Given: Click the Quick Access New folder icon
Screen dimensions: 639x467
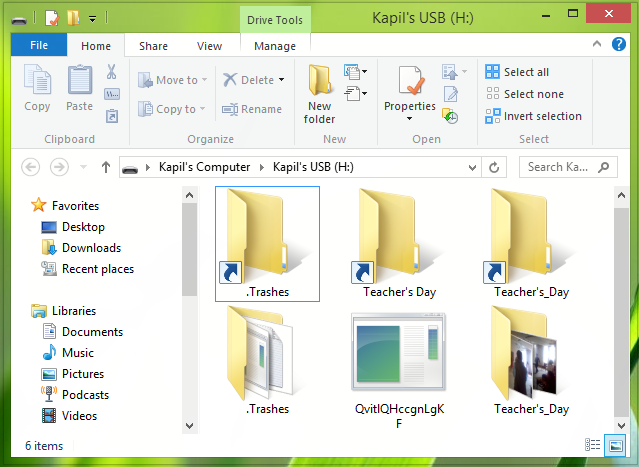Looking at the screenshot, I should coord(73,18).
